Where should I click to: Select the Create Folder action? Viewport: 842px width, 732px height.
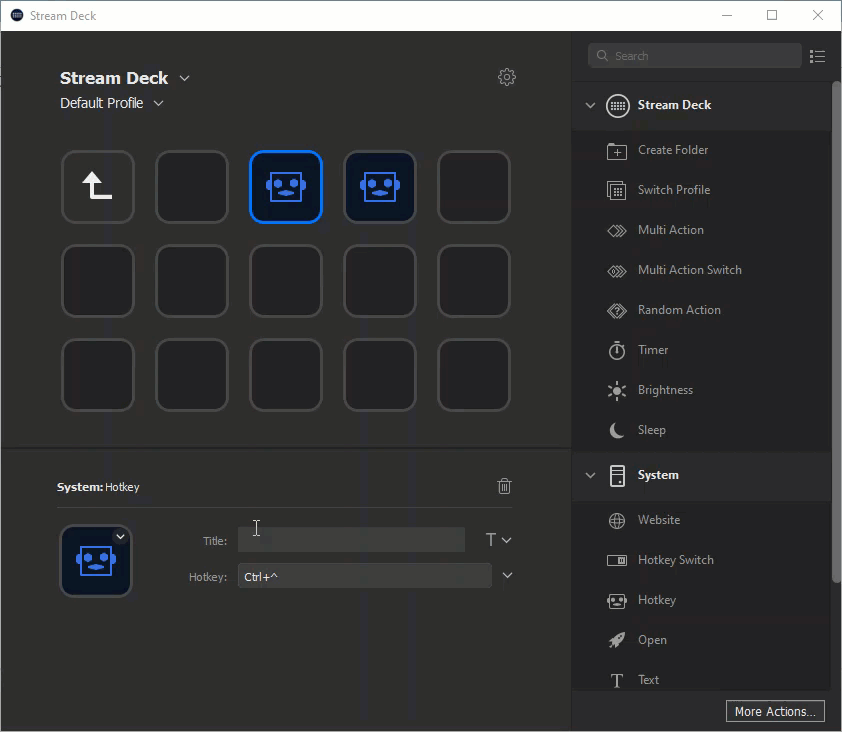(673, 150)
